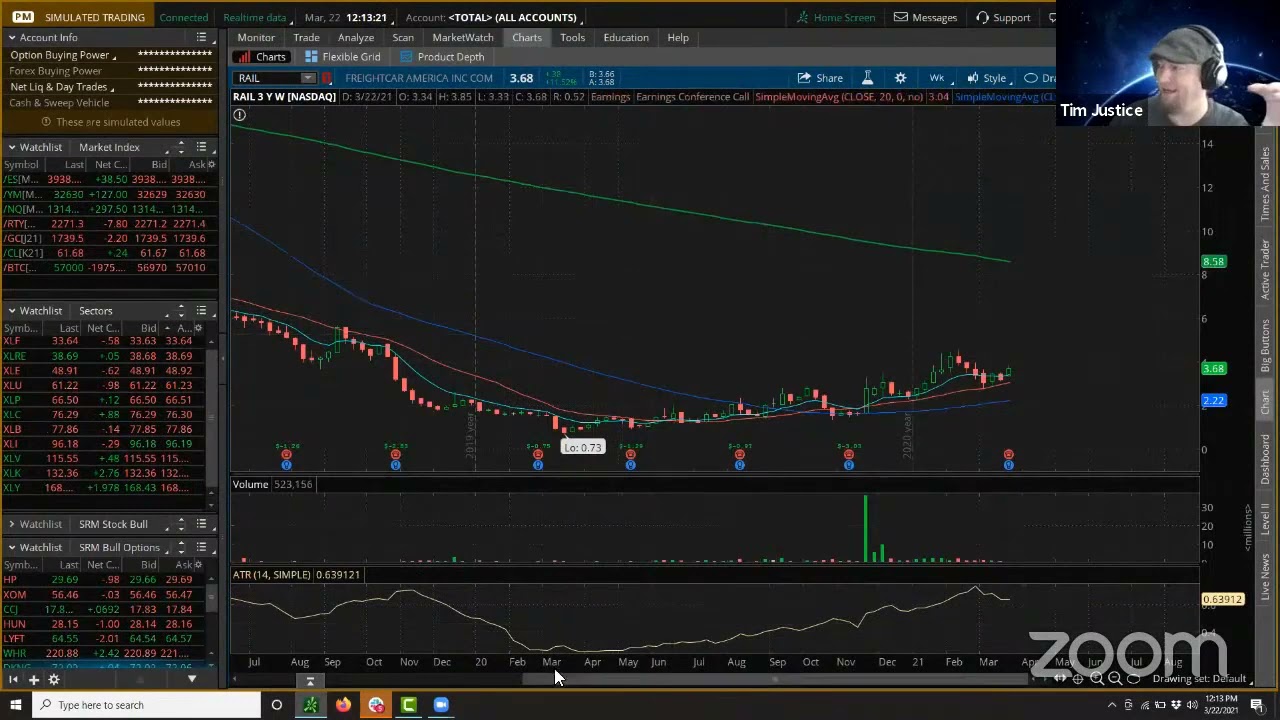Go to Home Screen
Viewport: 1280px width, 720px height.
[835, 17]
